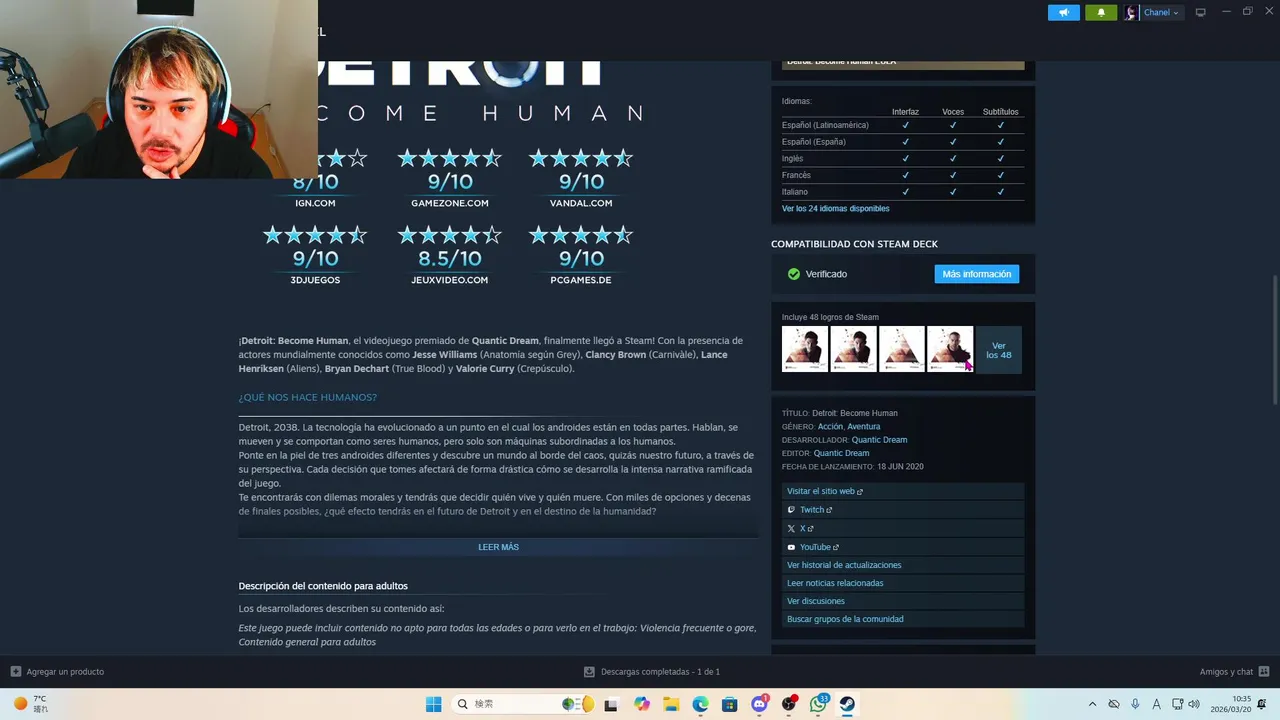
Task: Click Ver los 48 achievements tile
Action: 998,350
